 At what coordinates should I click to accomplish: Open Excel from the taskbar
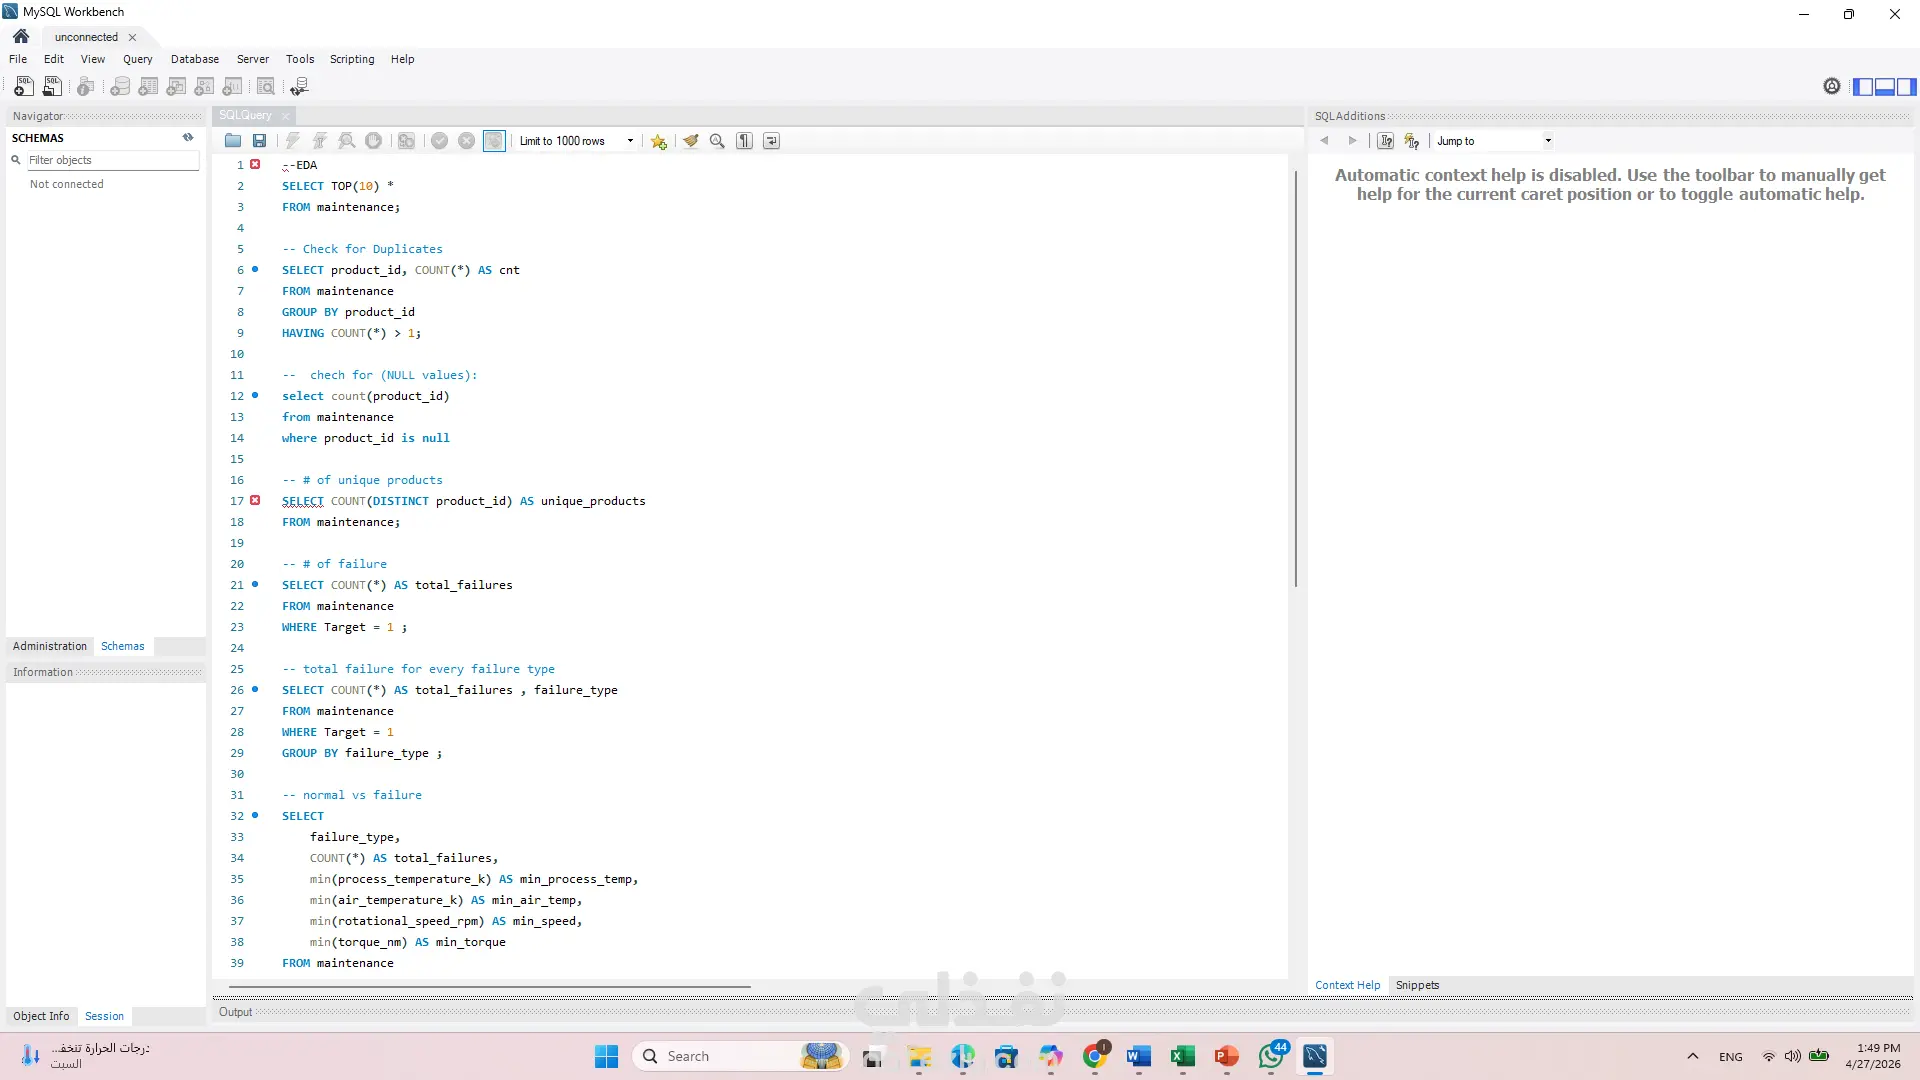tap(1182, 1056)
